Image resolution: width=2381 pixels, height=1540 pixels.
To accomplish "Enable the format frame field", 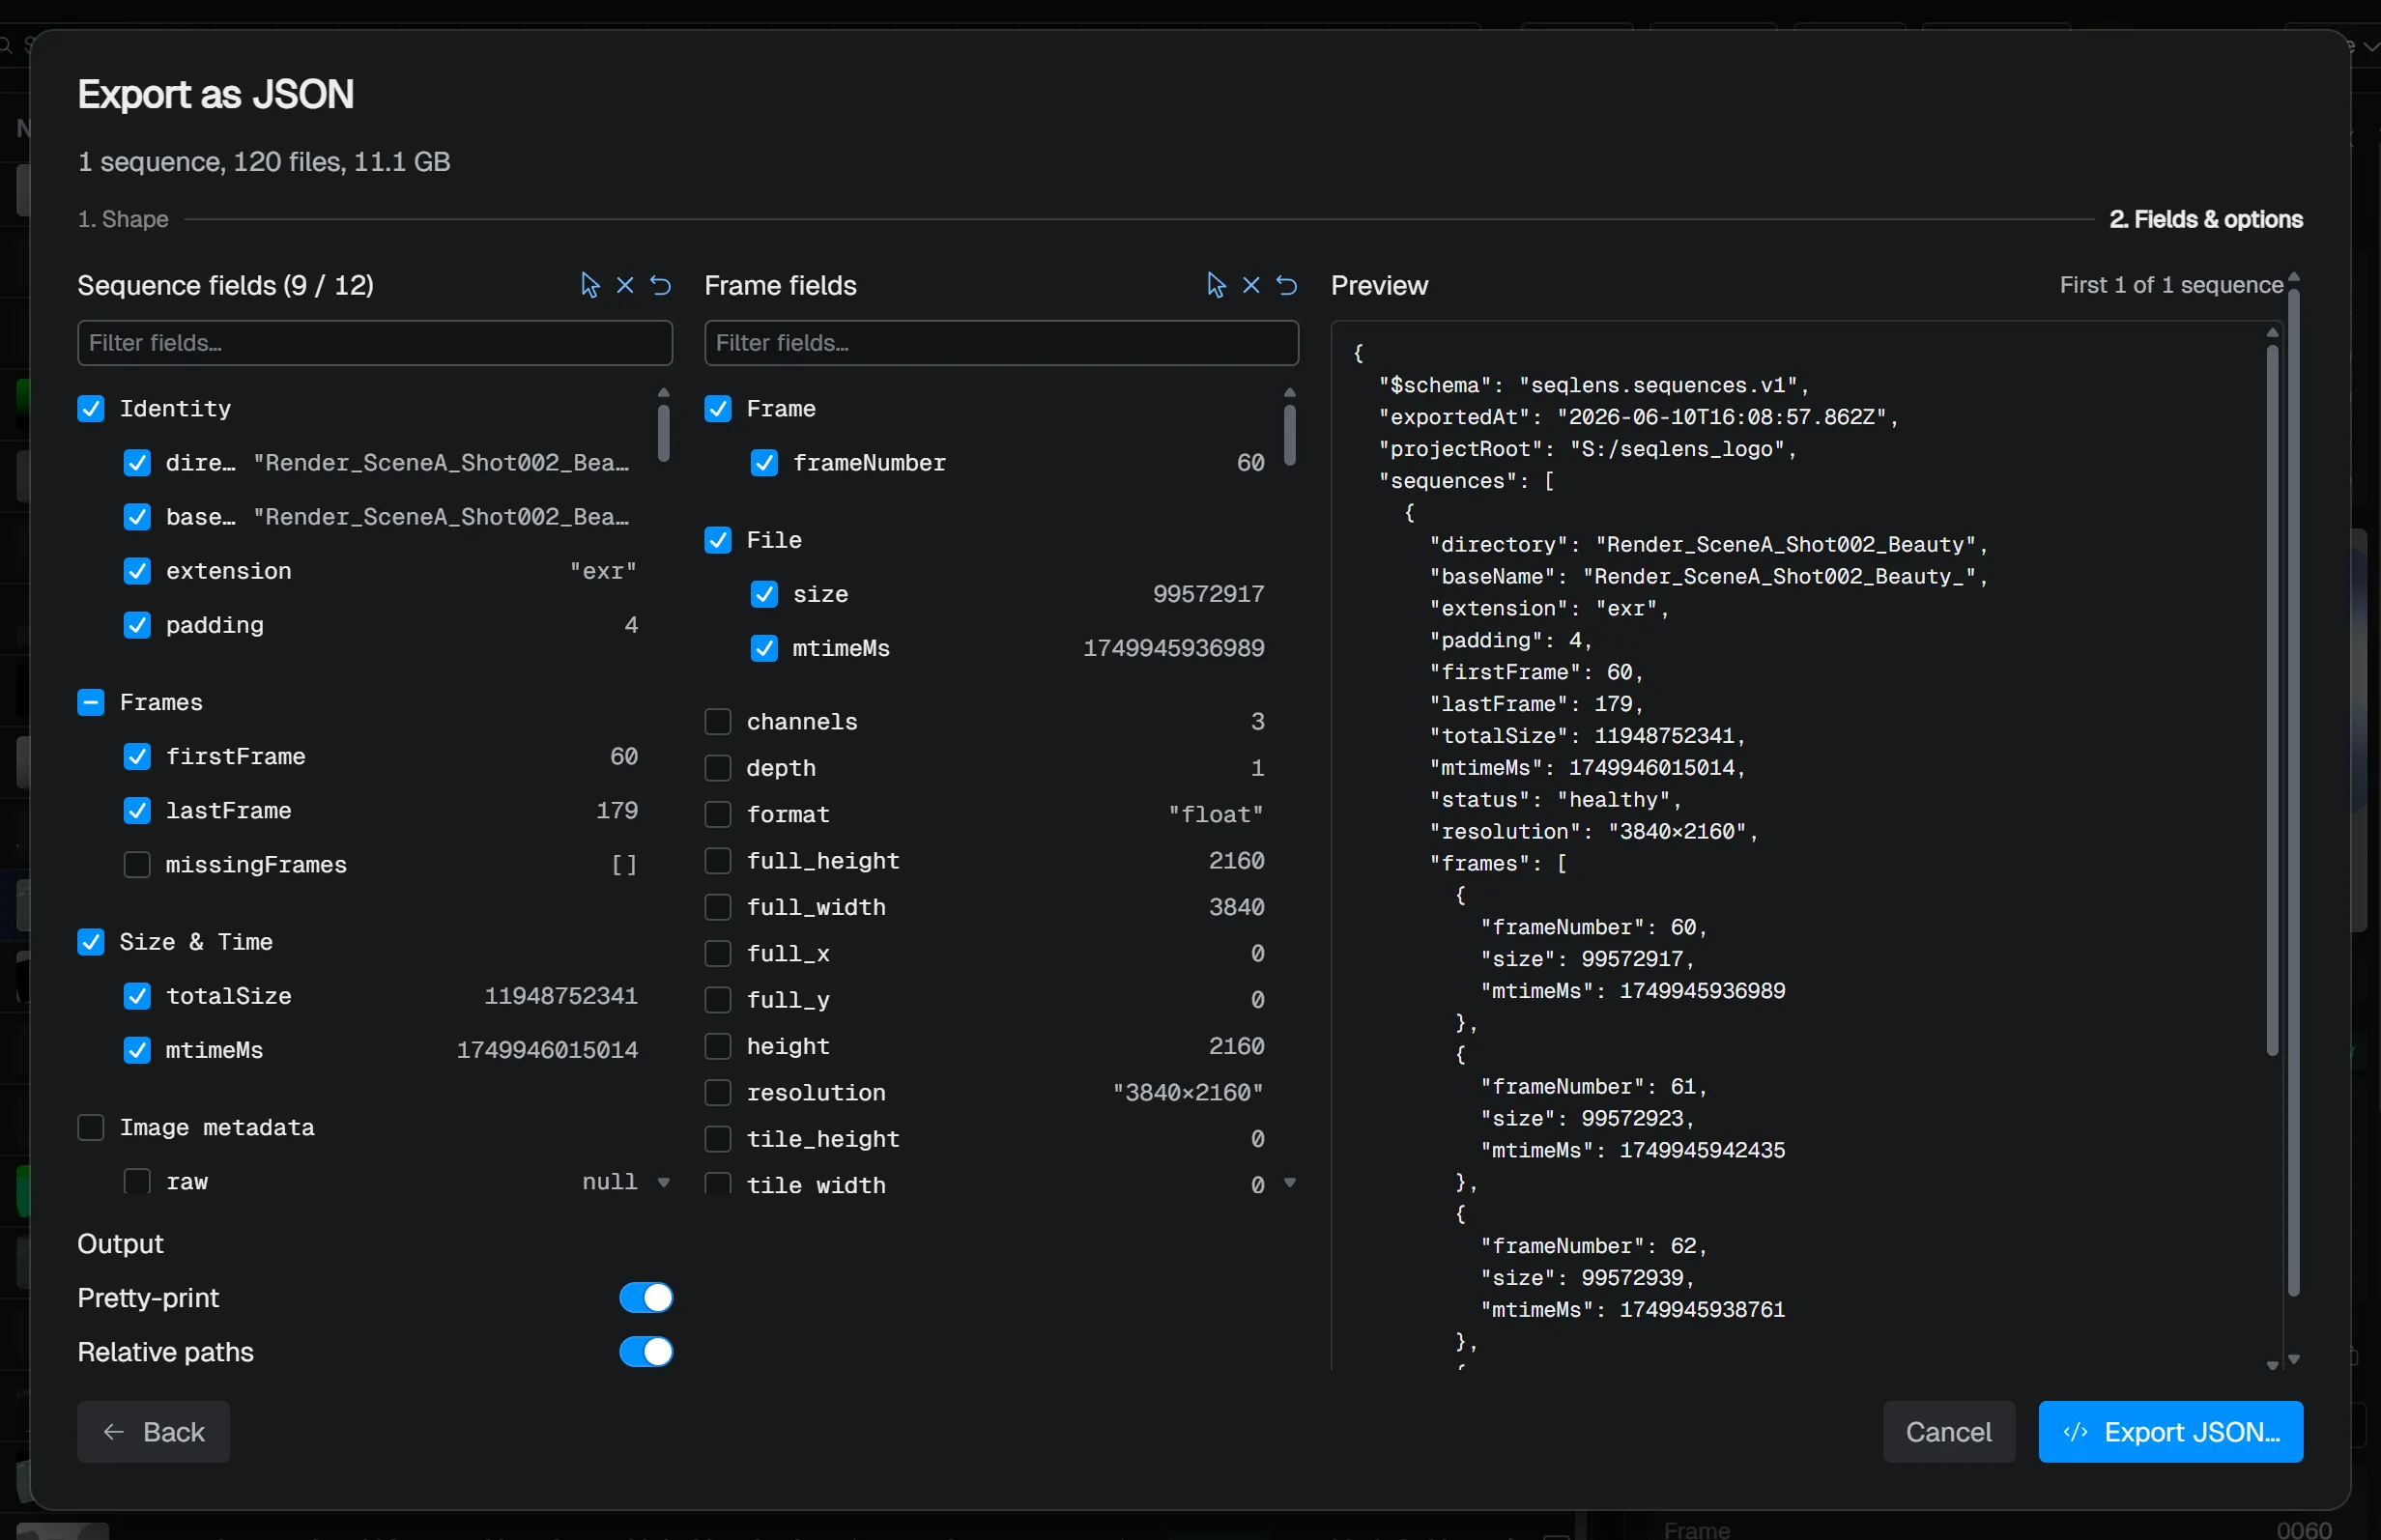I will coord(718,815).
